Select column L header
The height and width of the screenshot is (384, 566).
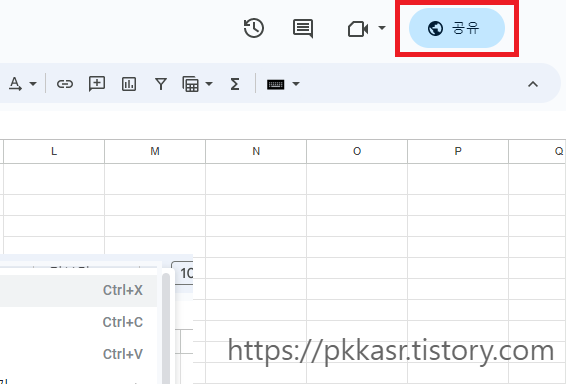pyautogui.click(x=54, y=151)
